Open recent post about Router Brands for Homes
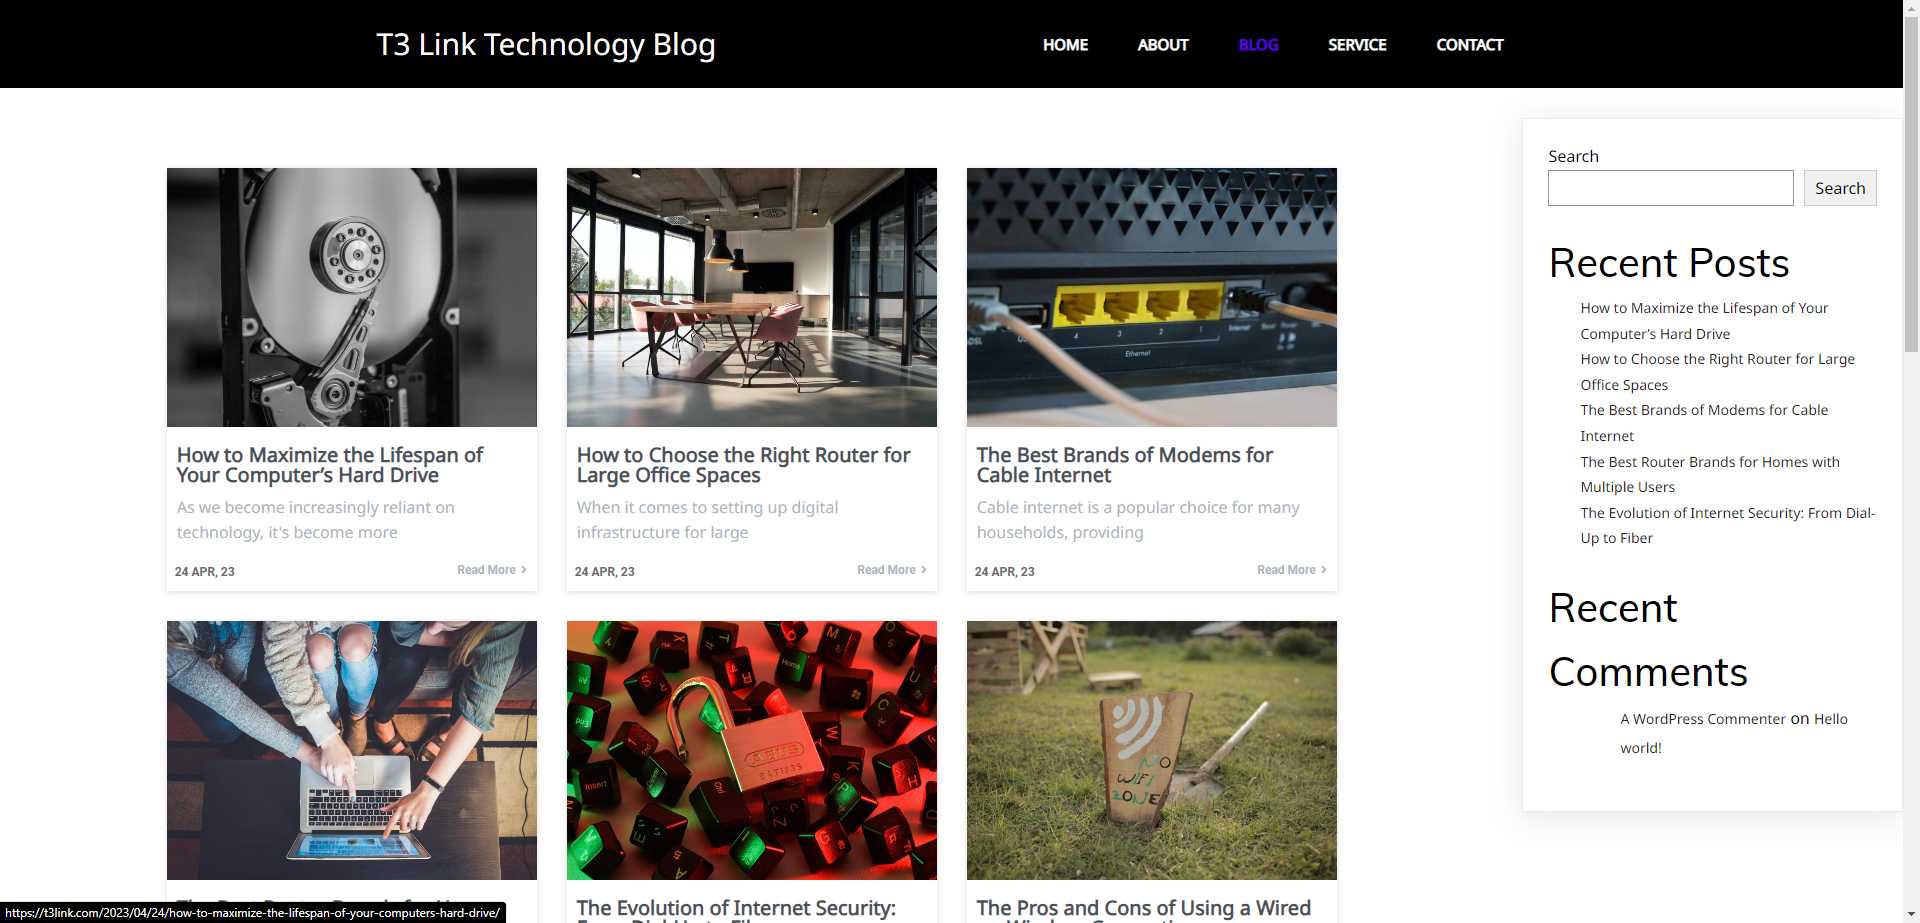Screen dimensions: 1920x923 point(1710,474)
